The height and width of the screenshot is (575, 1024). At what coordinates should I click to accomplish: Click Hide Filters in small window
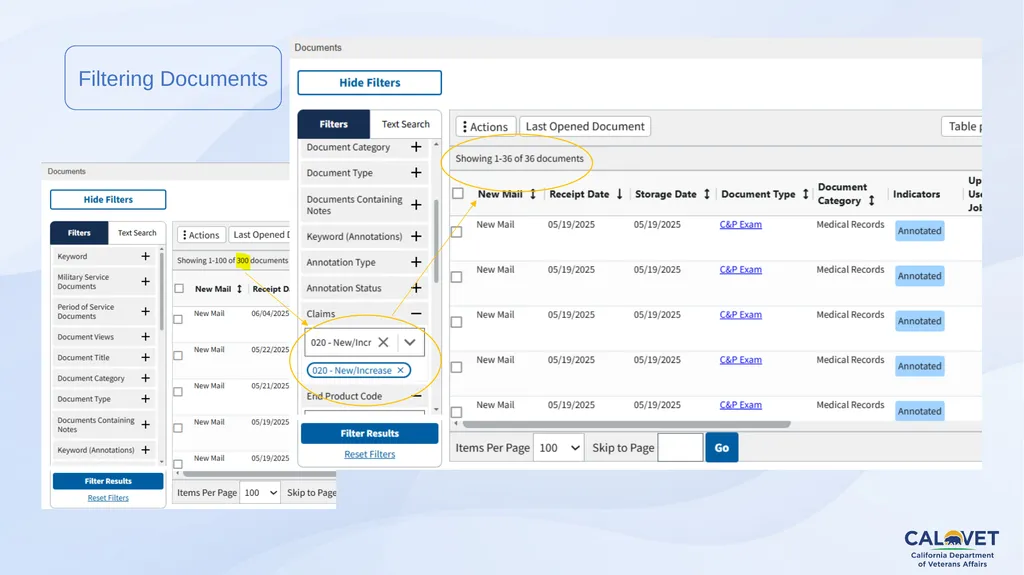pos(108,199)
